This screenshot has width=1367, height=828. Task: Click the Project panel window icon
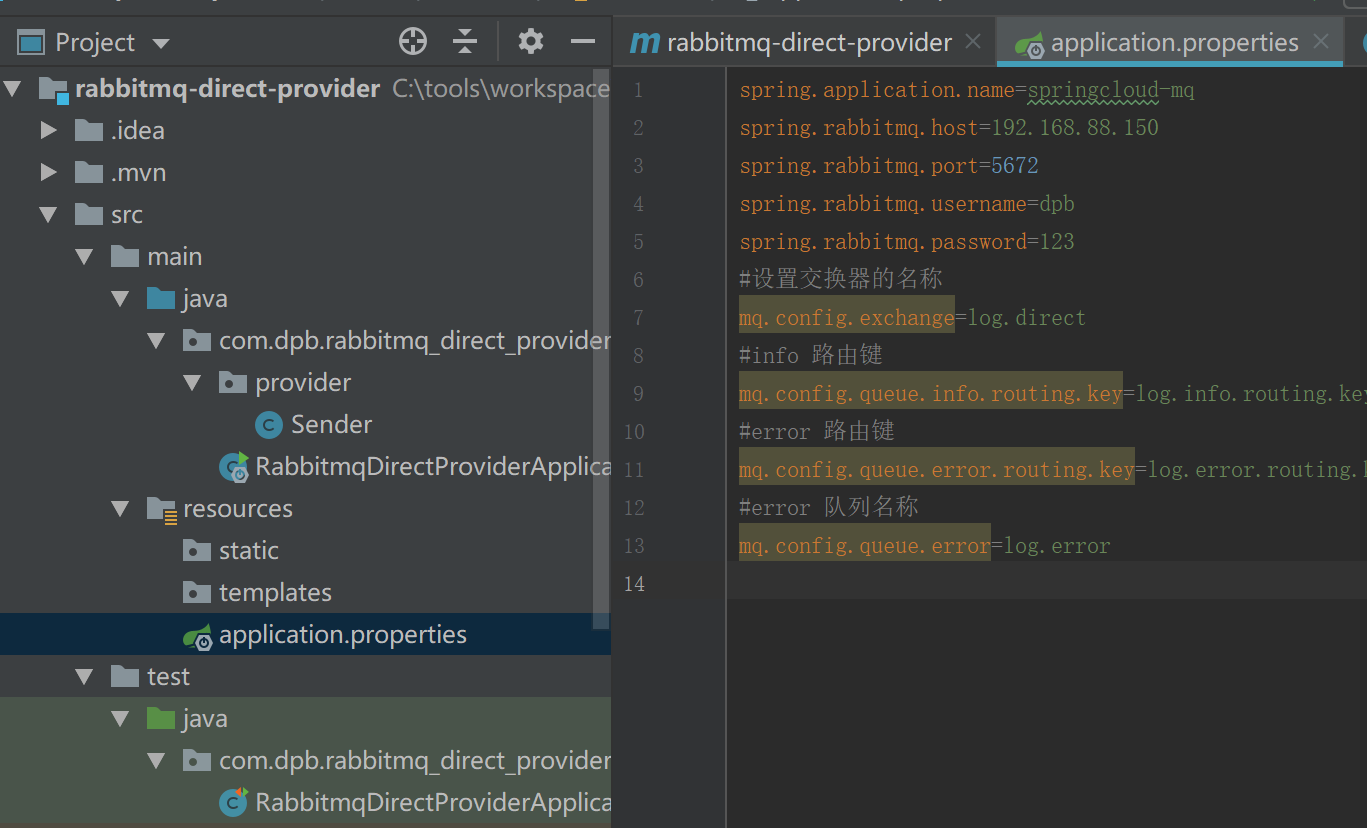tap(31, 42)
